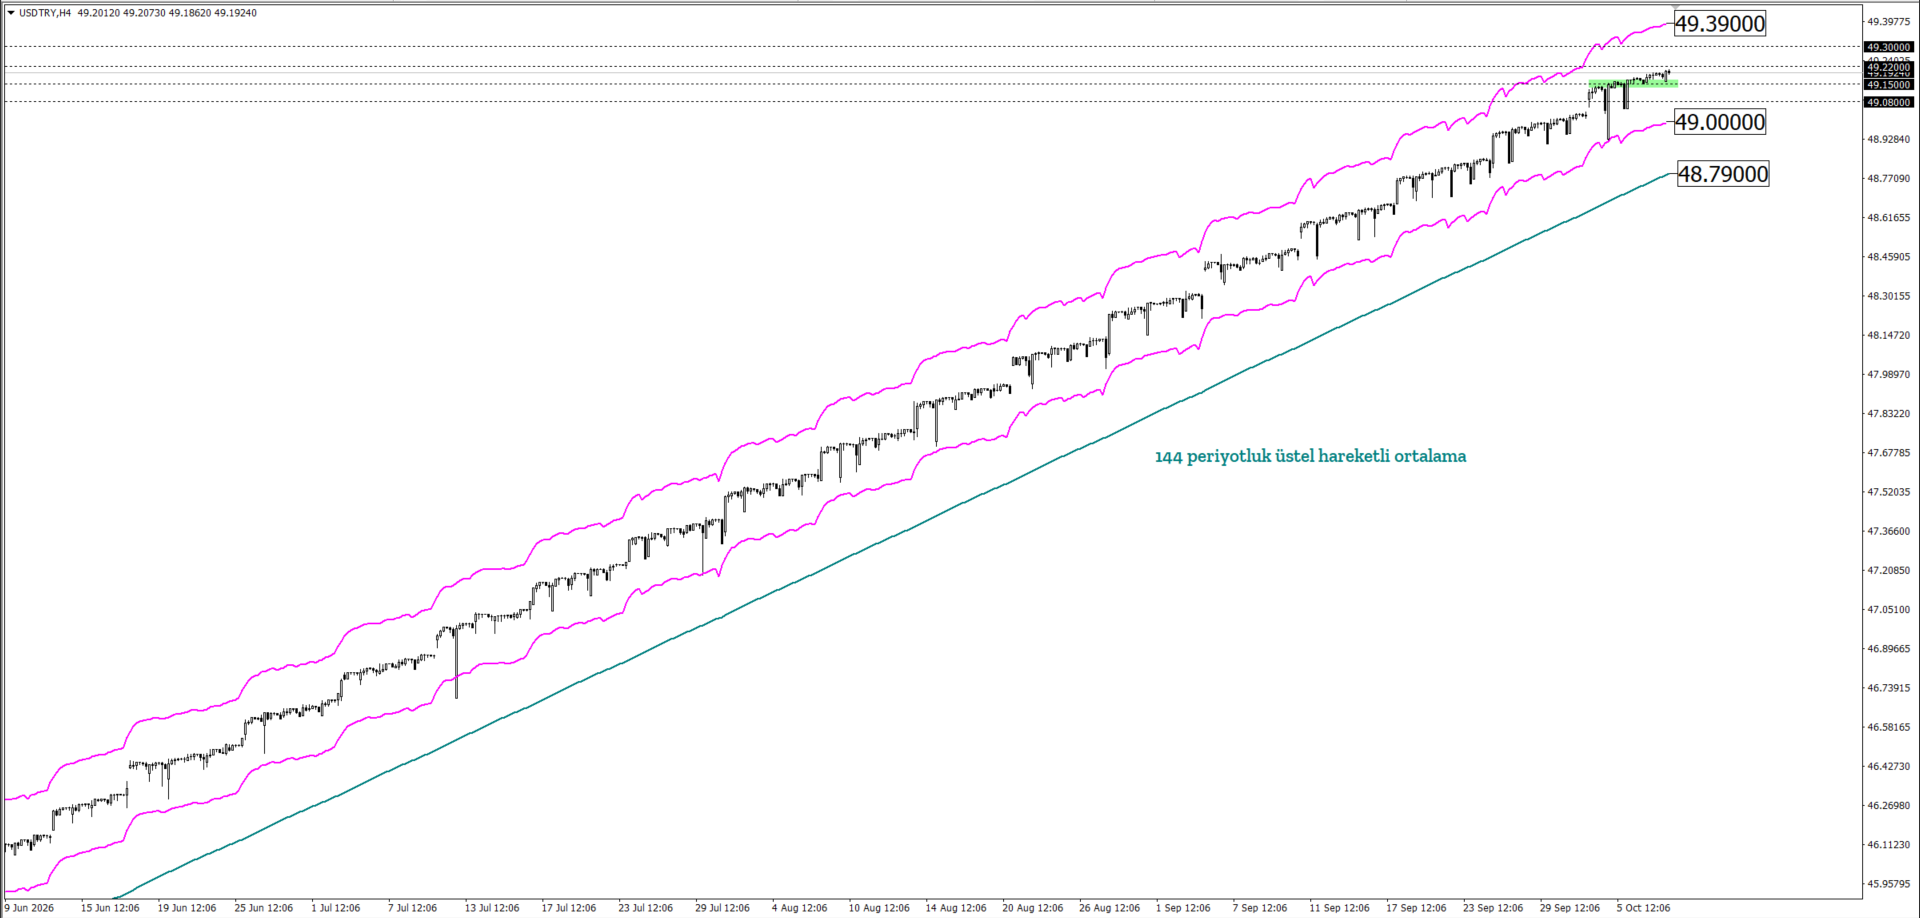Click the 48.77090 price scale value
The image size is (1920, 918).
click(x=1888, y=178)
